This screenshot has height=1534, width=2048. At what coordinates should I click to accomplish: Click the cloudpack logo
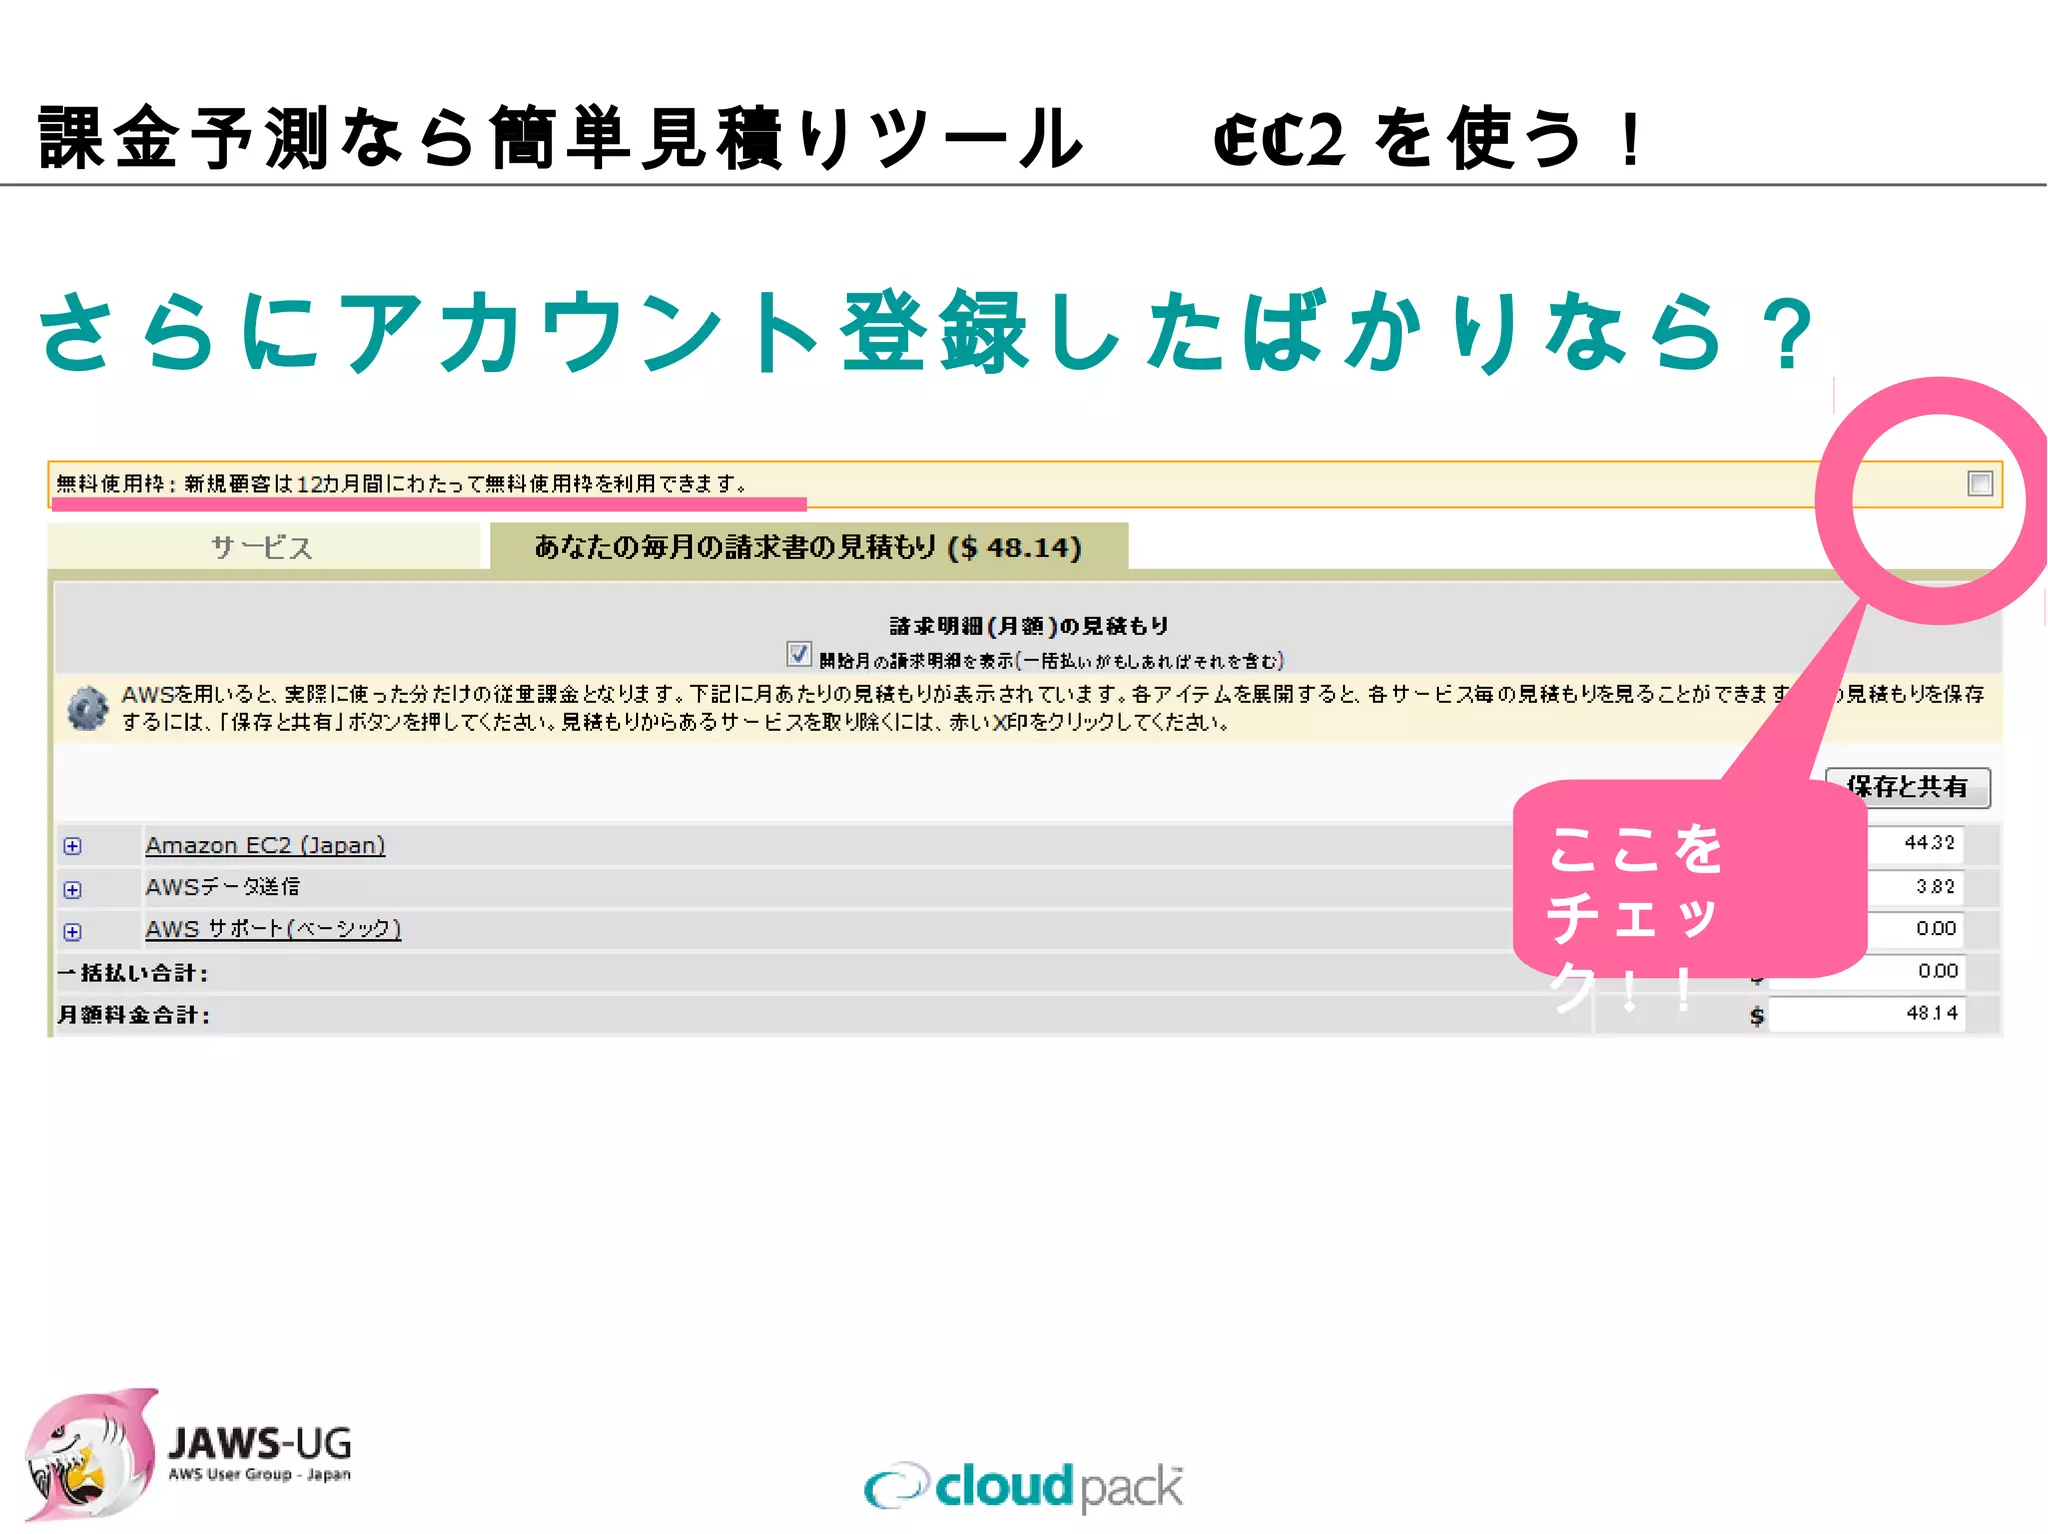point(1024,1487)
